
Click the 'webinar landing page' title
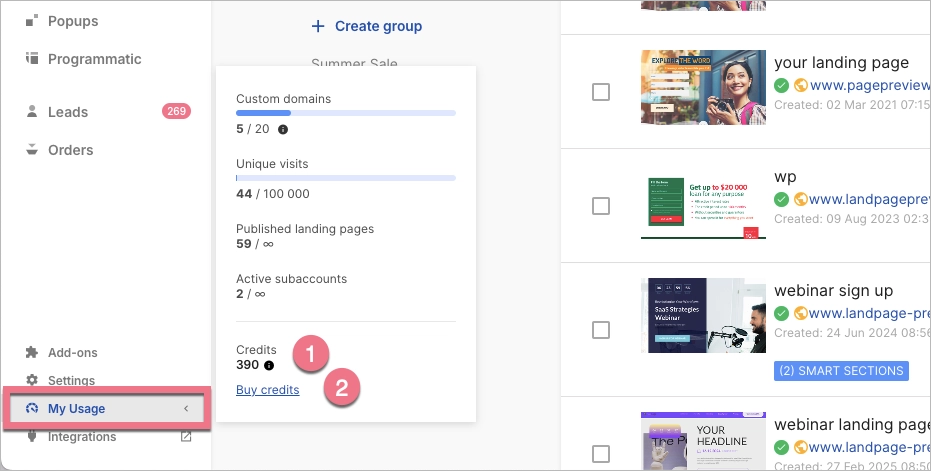click(852, 425)
